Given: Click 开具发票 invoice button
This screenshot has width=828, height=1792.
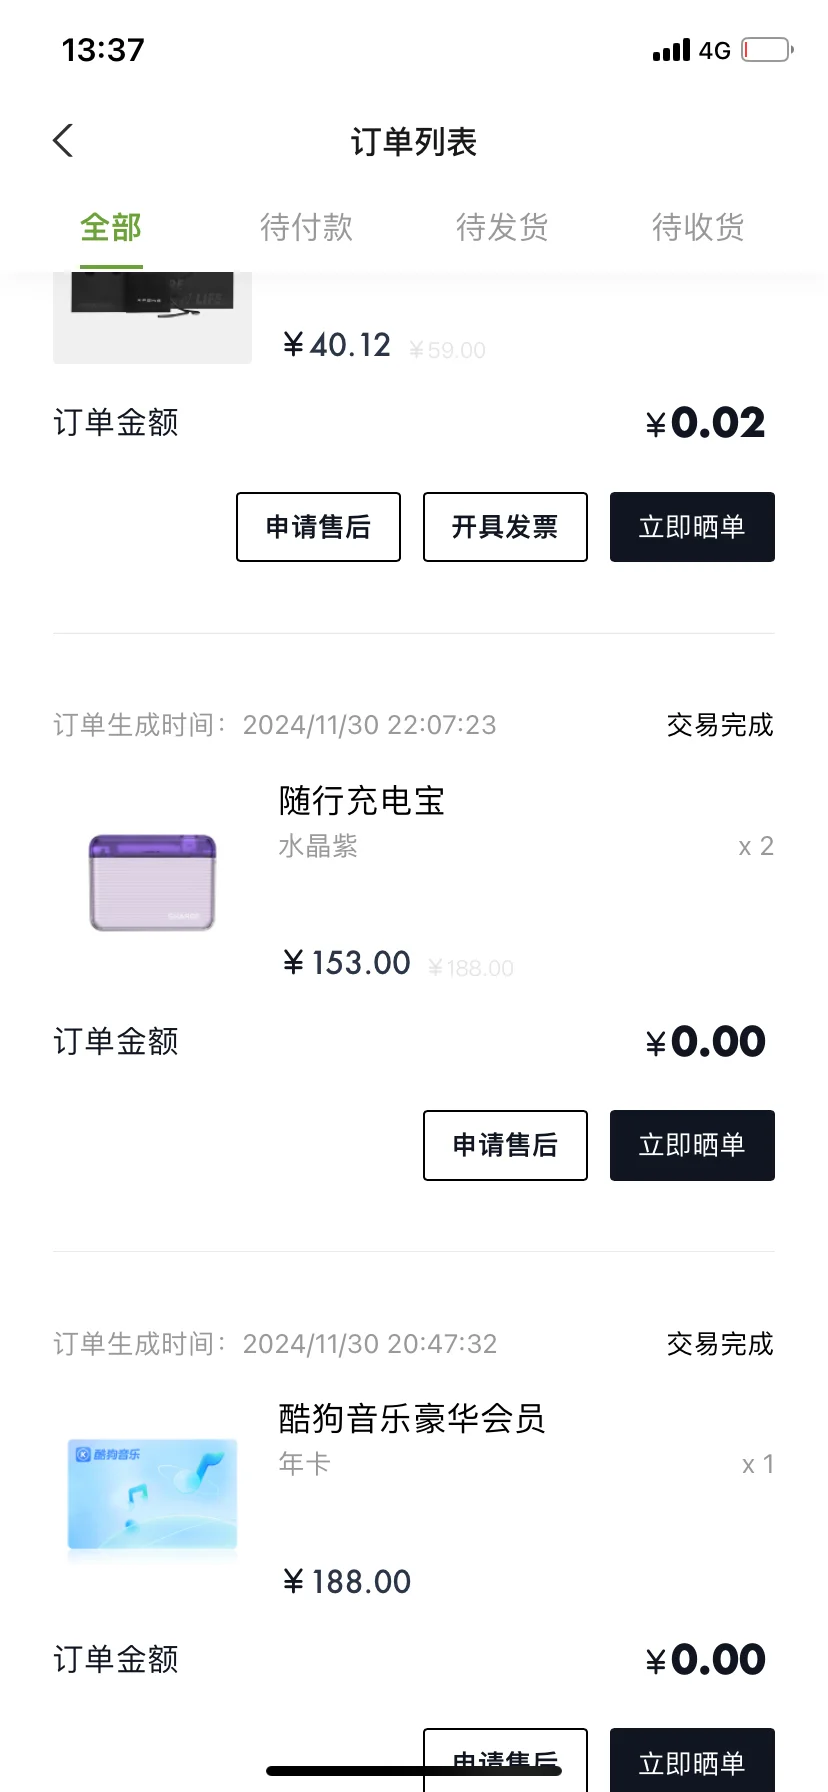Looking at the screenshot, I should point(505,527).
